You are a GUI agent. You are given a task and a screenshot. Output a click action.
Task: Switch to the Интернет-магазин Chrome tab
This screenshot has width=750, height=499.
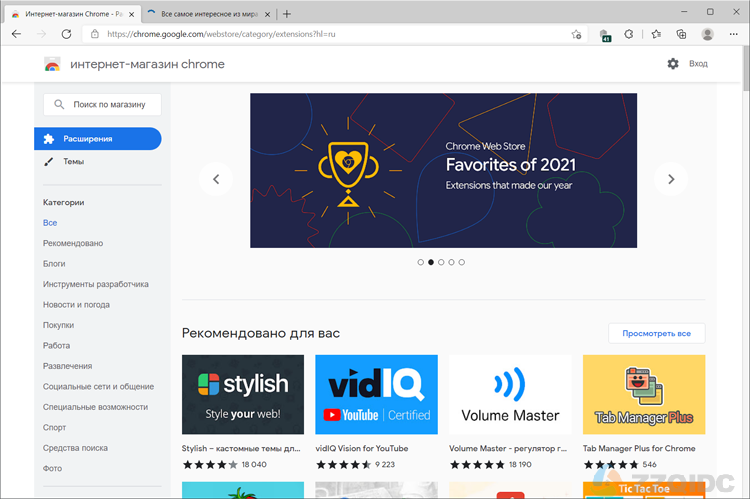(73, 14)
